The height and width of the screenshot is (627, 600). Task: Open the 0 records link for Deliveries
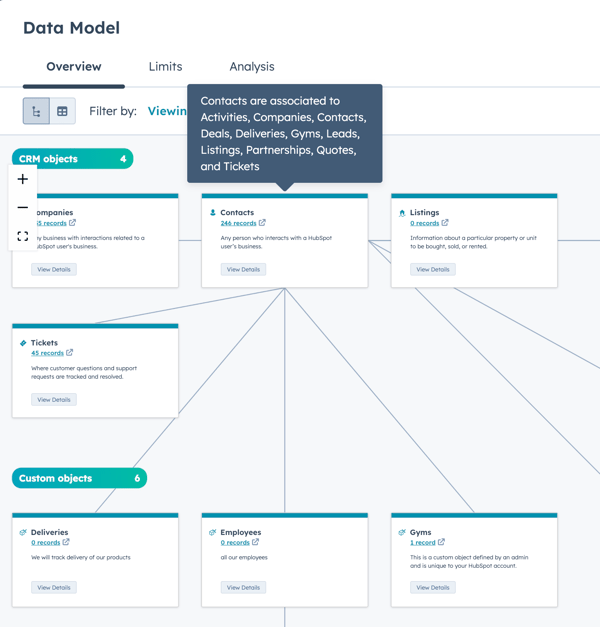click(x=46, y=543)
